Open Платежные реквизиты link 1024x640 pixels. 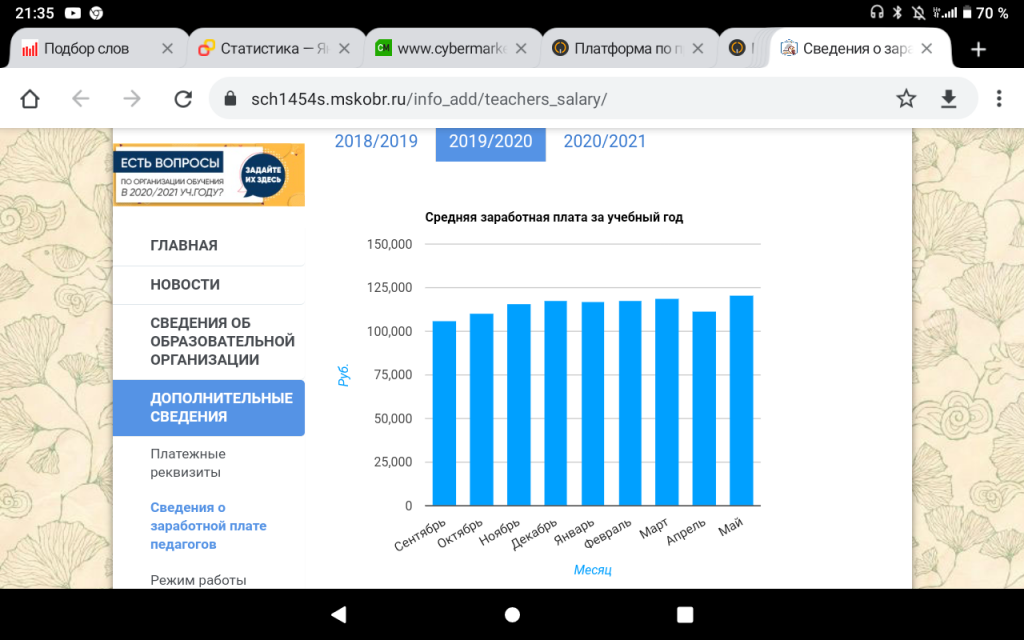[188, 463]
